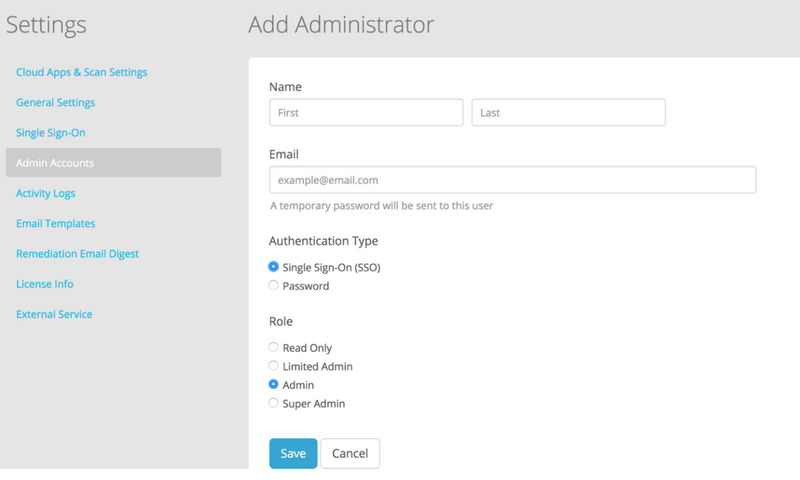Select the Single Sign-On (SSO) radio button
This screenshot has width=800, height=480.
(x=274, y=267)
